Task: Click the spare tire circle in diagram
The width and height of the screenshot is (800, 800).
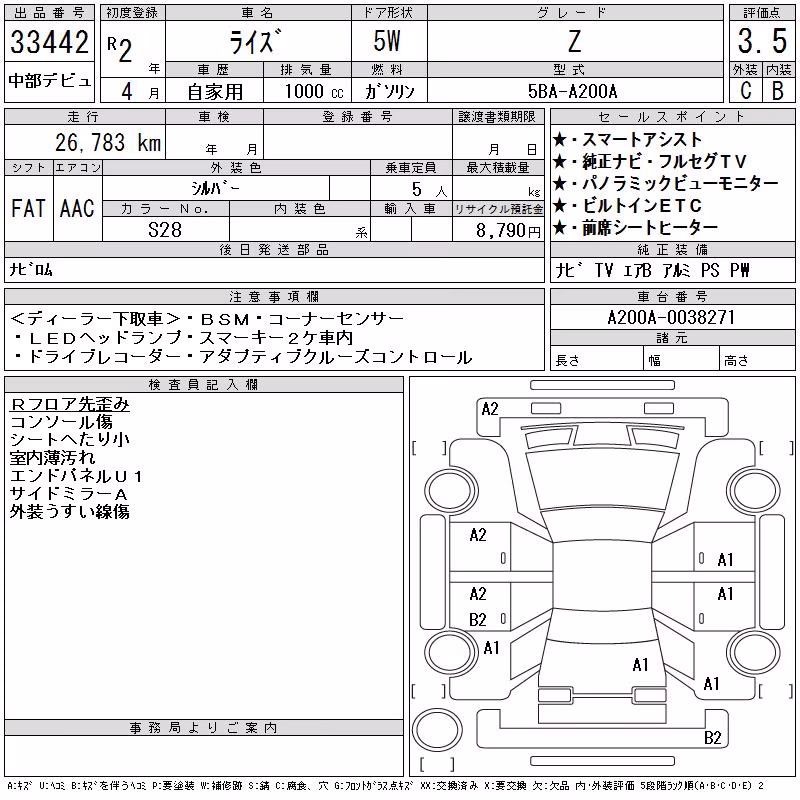Action: click(x=437, y=729)
